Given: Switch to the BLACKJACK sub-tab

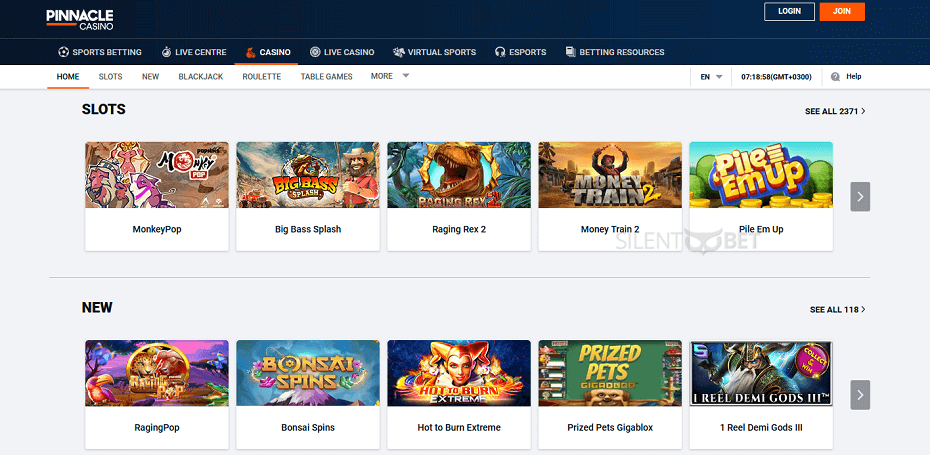Looking at the screenshot, I should click(201, 77).
